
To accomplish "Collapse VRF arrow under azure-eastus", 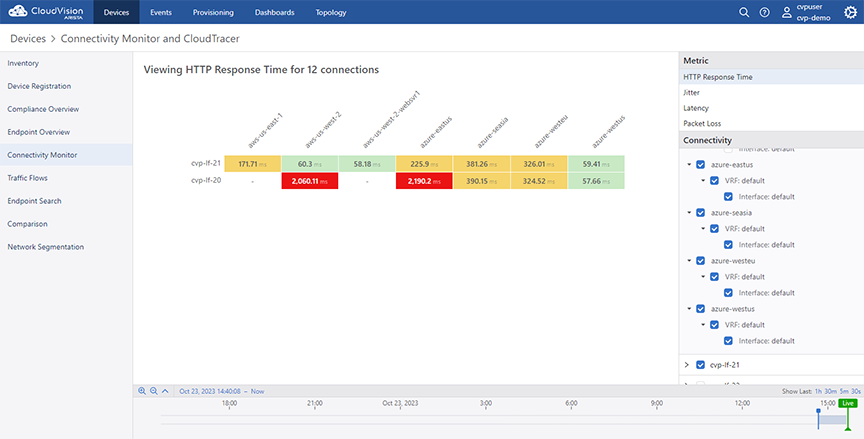I will click(x=703, y=181).
